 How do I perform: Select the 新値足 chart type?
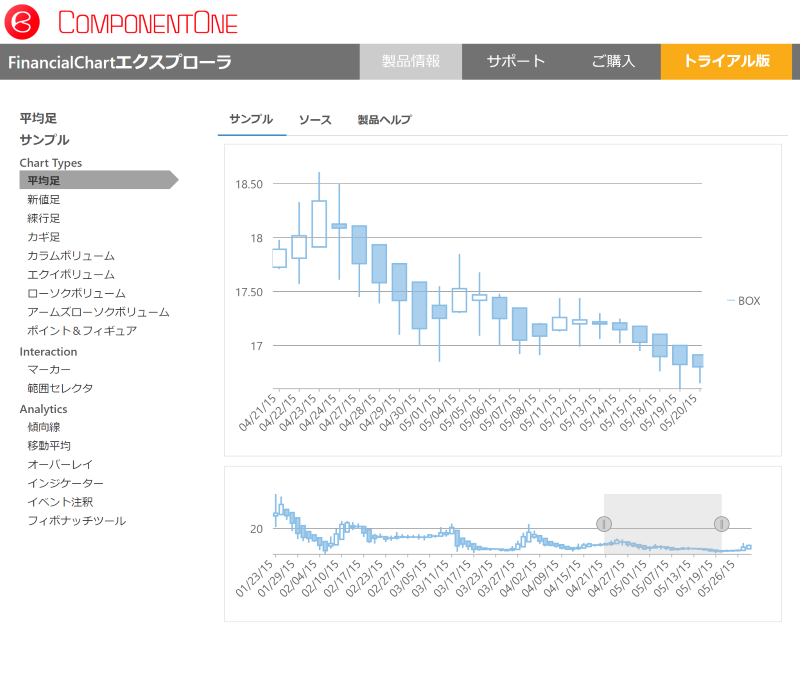(44, 200)
